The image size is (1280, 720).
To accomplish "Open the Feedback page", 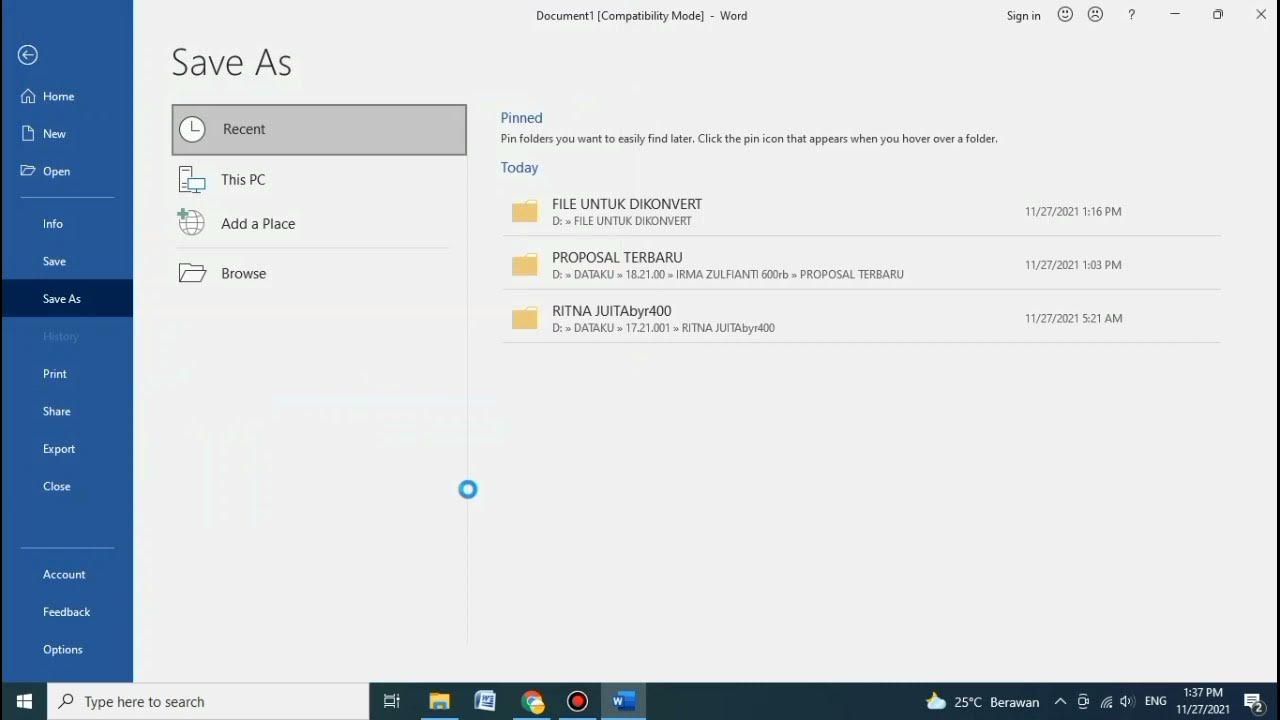I will point(67,612).
